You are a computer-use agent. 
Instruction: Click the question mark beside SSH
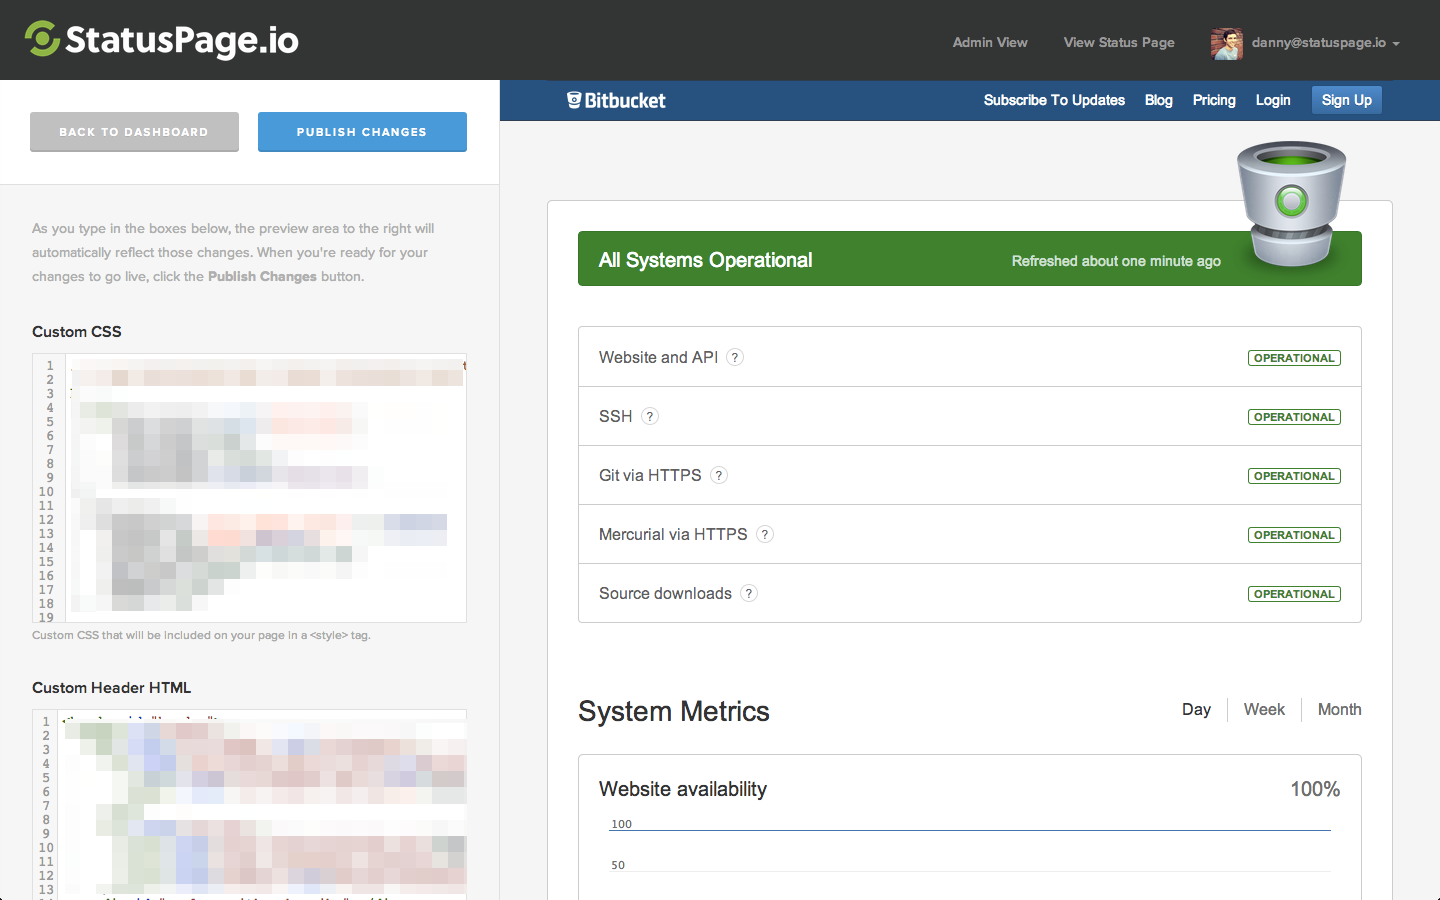pyautogui.click(x=650, y=416)
